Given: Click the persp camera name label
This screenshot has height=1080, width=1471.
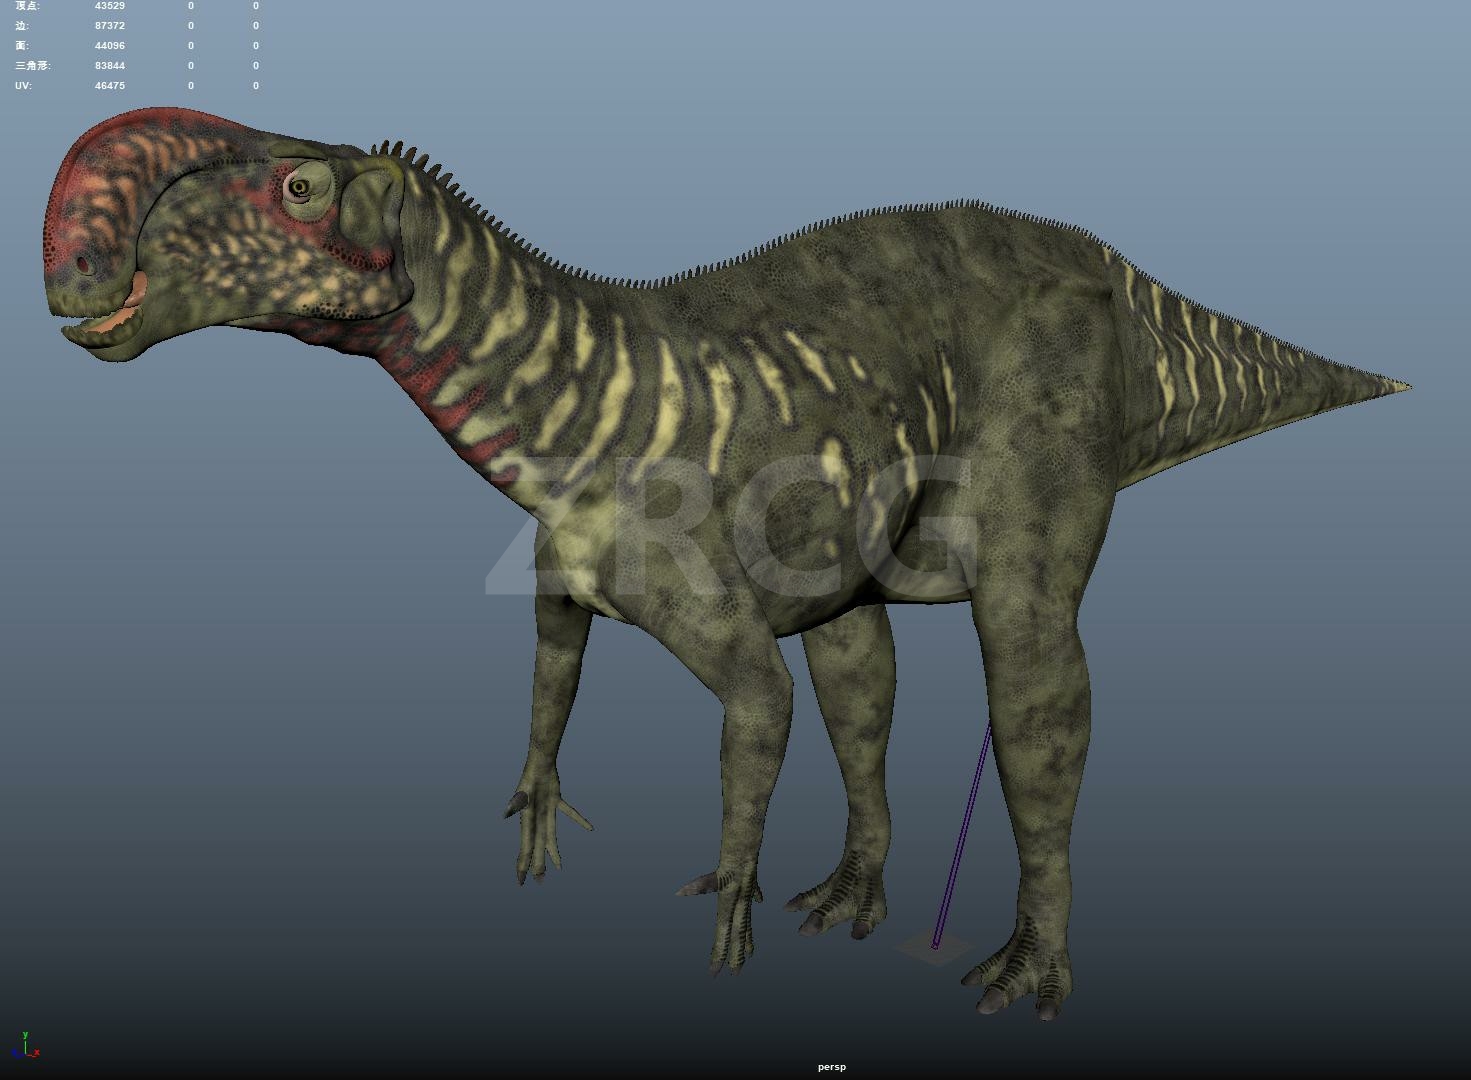Looking at the screenshot, I should click(831, 1067).
